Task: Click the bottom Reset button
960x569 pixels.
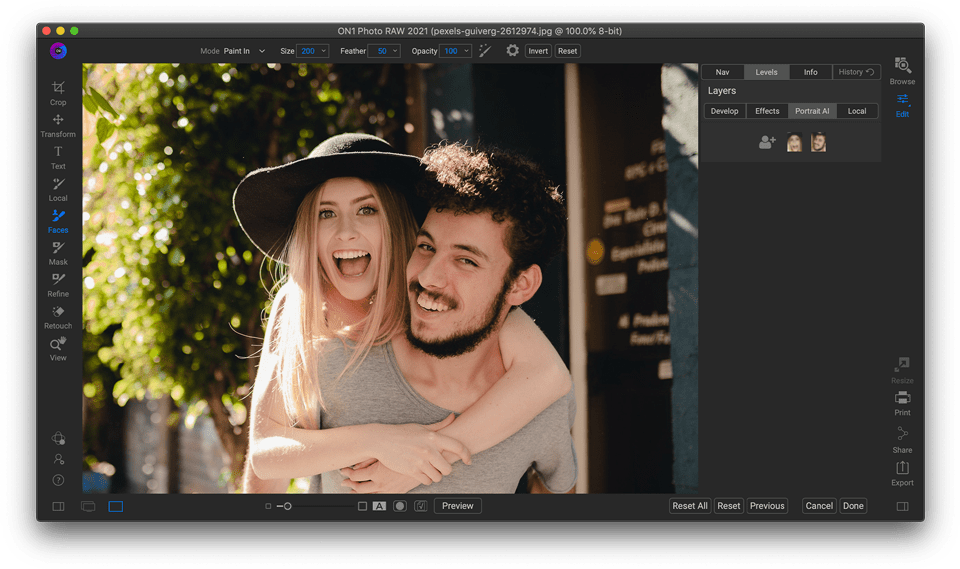Action: [729, 506]
